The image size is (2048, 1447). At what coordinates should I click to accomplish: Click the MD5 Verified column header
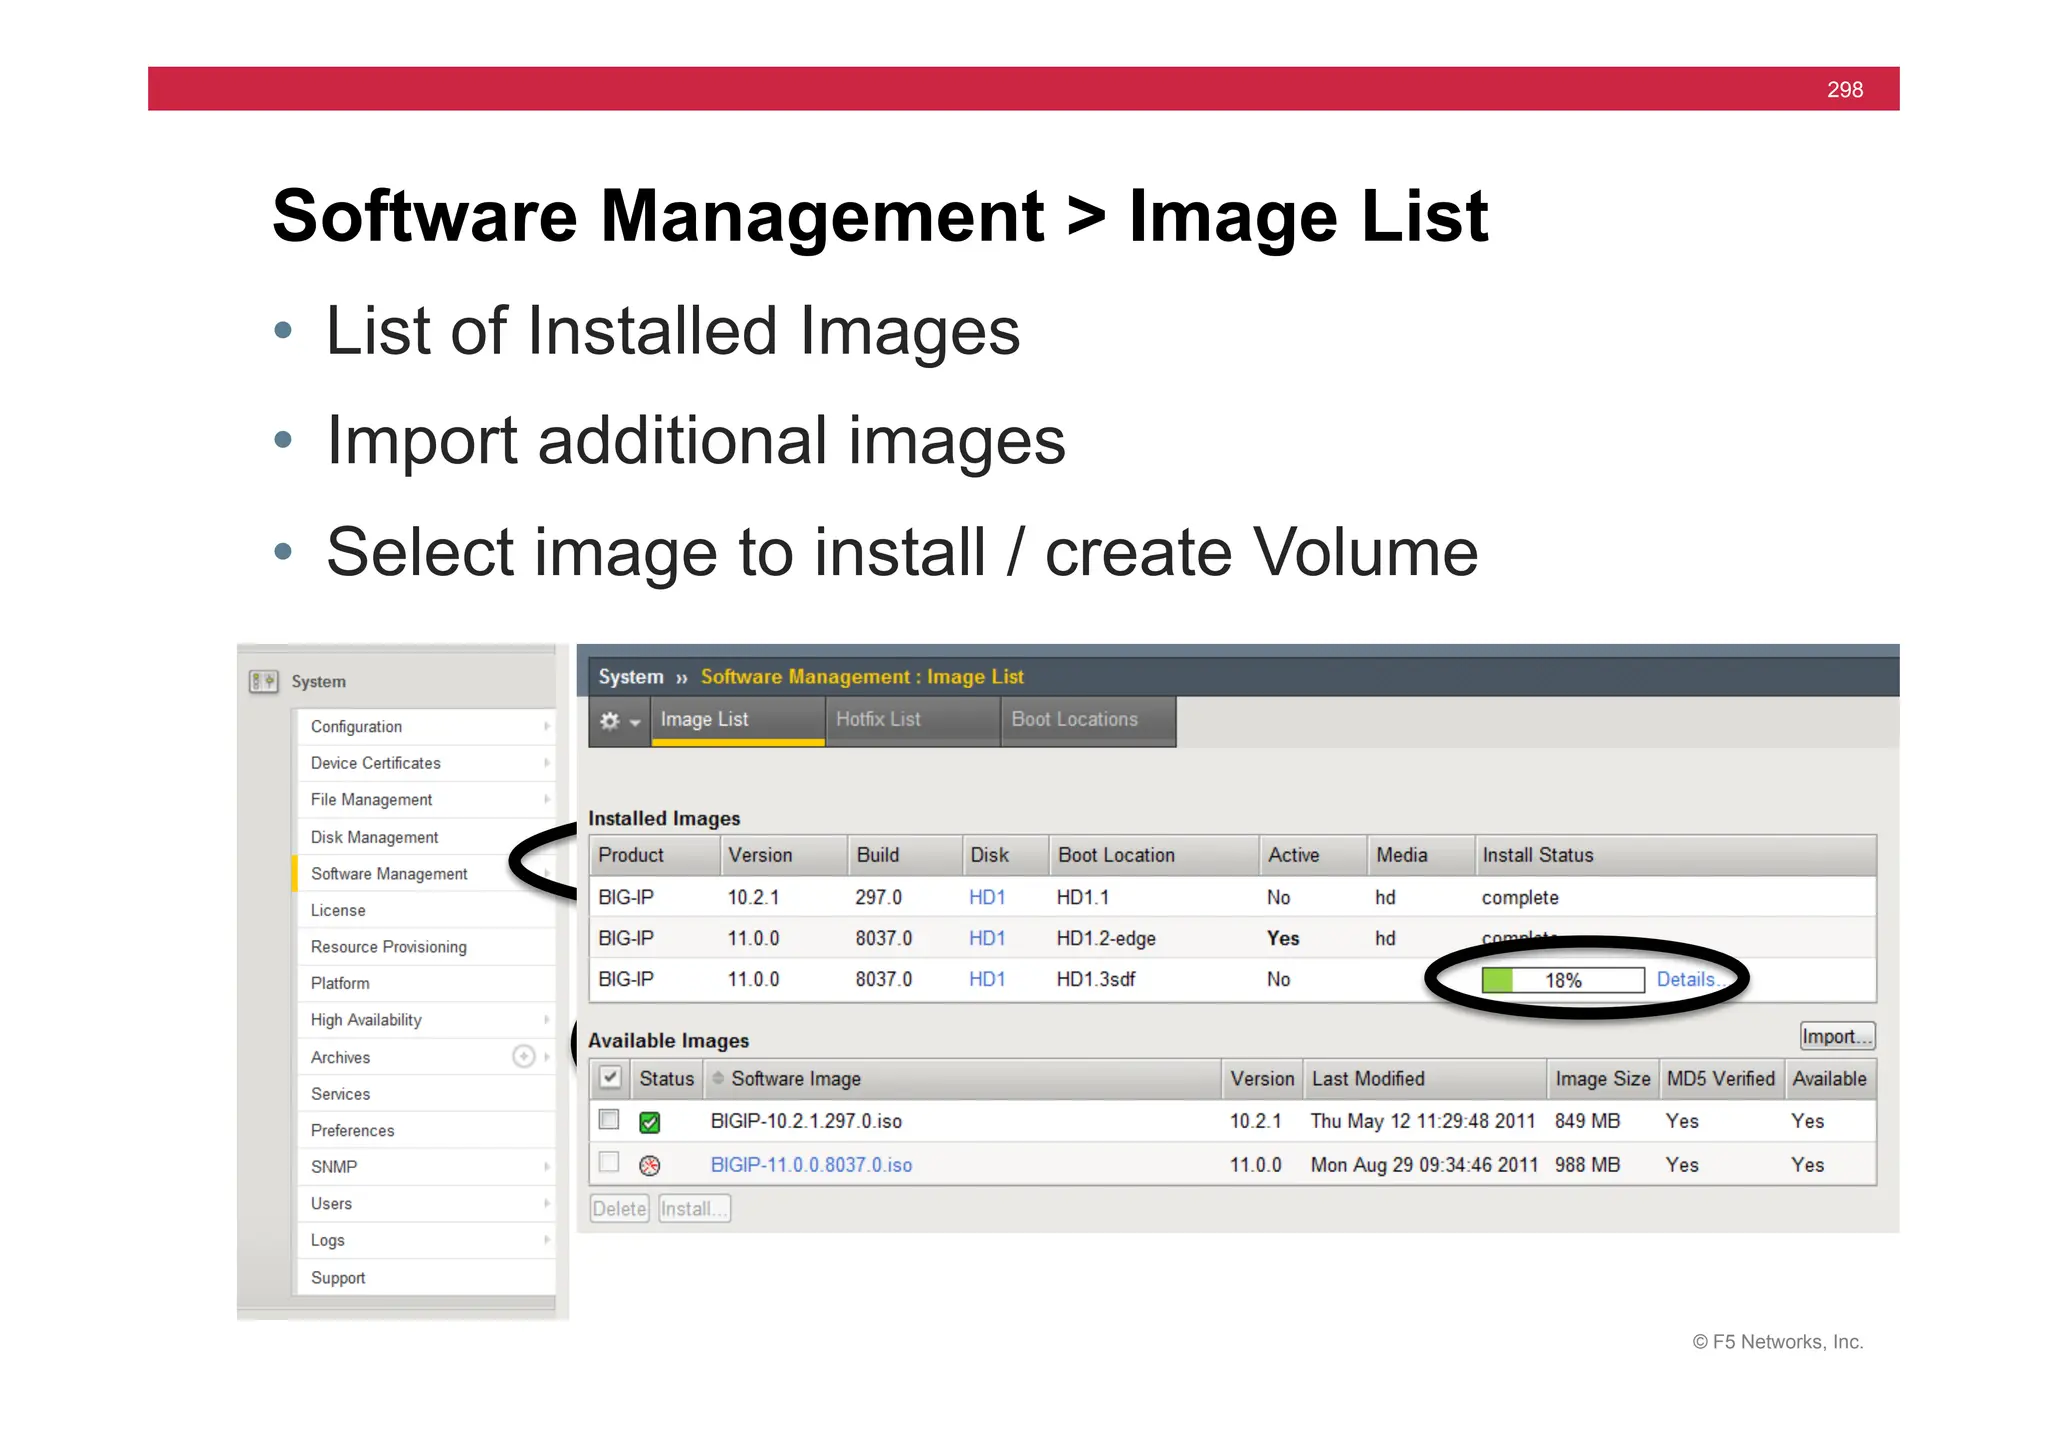click(1721, 1079)
